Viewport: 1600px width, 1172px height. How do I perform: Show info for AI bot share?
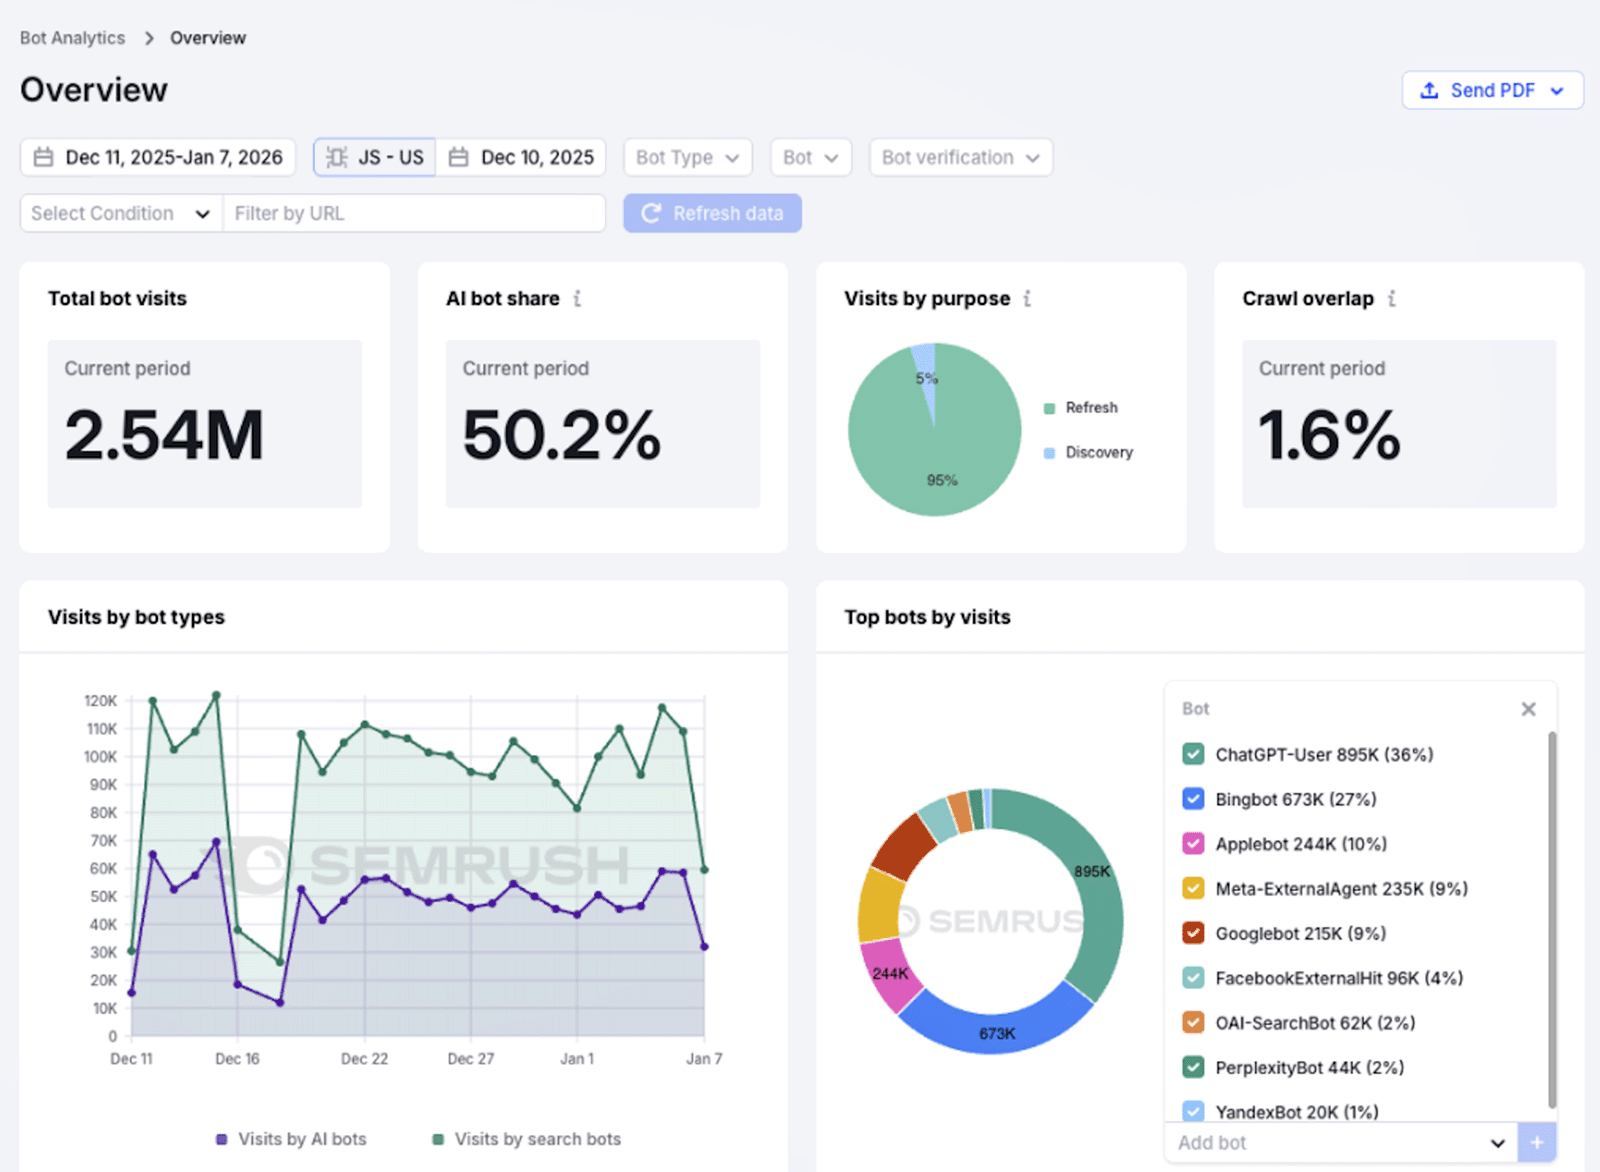click(577, 298)
